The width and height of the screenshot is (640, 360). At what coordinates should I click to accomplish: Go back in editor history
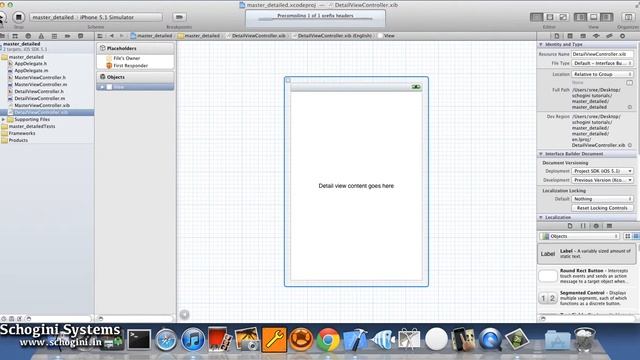pos(111,36)
